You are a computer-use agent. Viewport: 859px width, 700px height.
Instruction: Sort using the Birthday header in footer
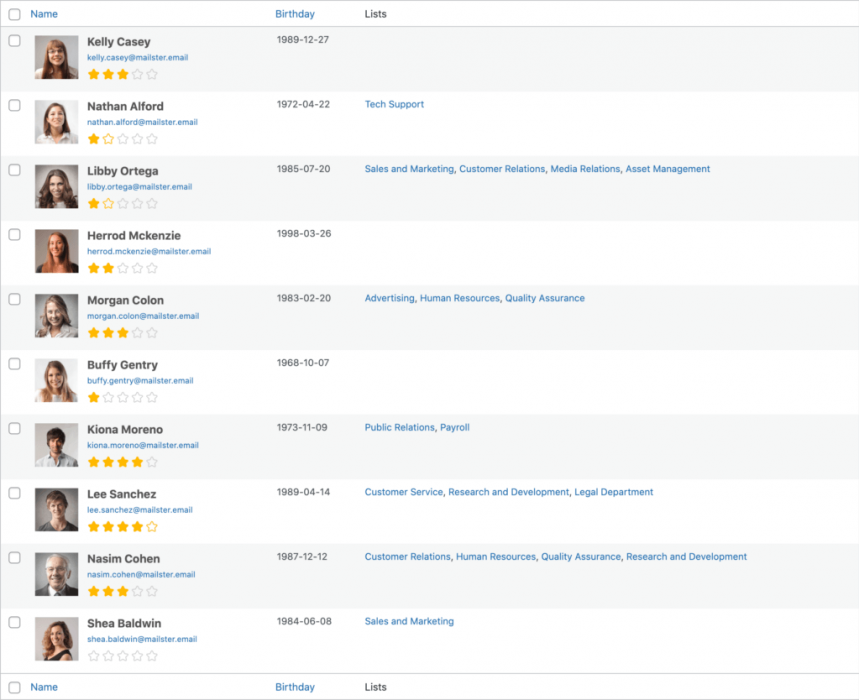295,687
